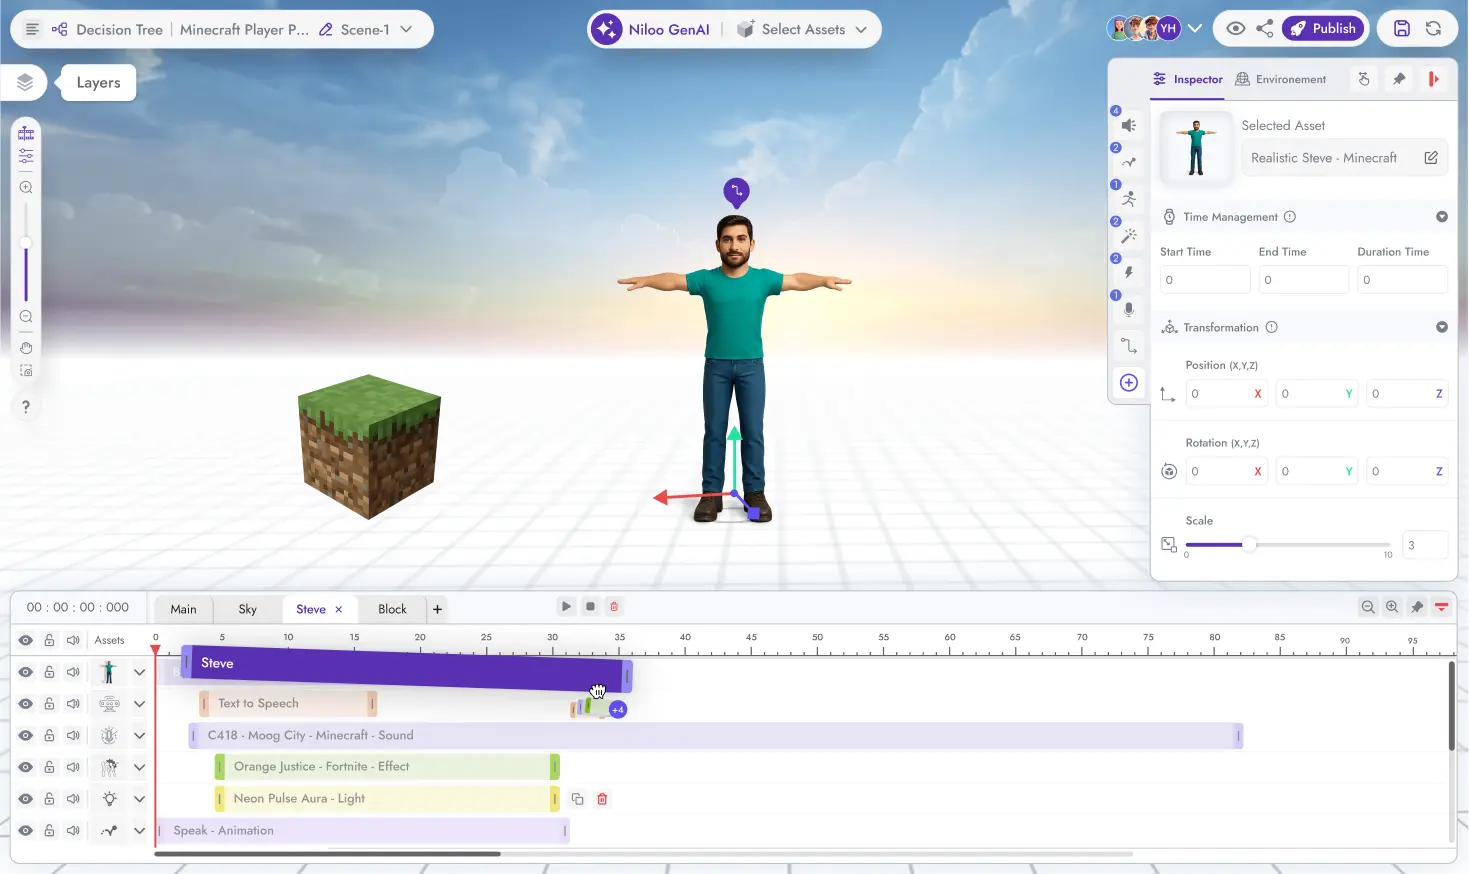Toggle visibility of Orange Justice track
The height and width of the screenshot is (874, 1469).
coord(26,767)
